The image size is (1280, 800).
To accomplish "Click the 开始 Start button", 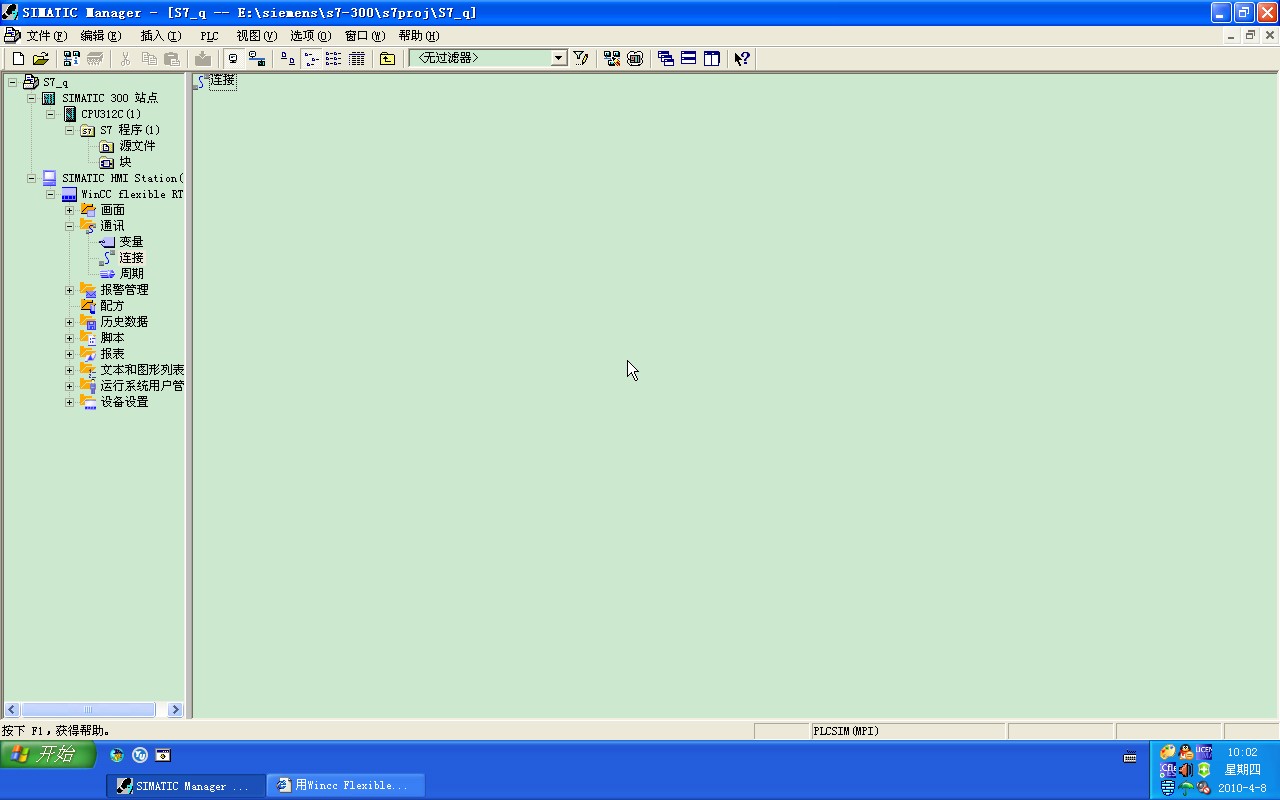I will pos(48,755).
